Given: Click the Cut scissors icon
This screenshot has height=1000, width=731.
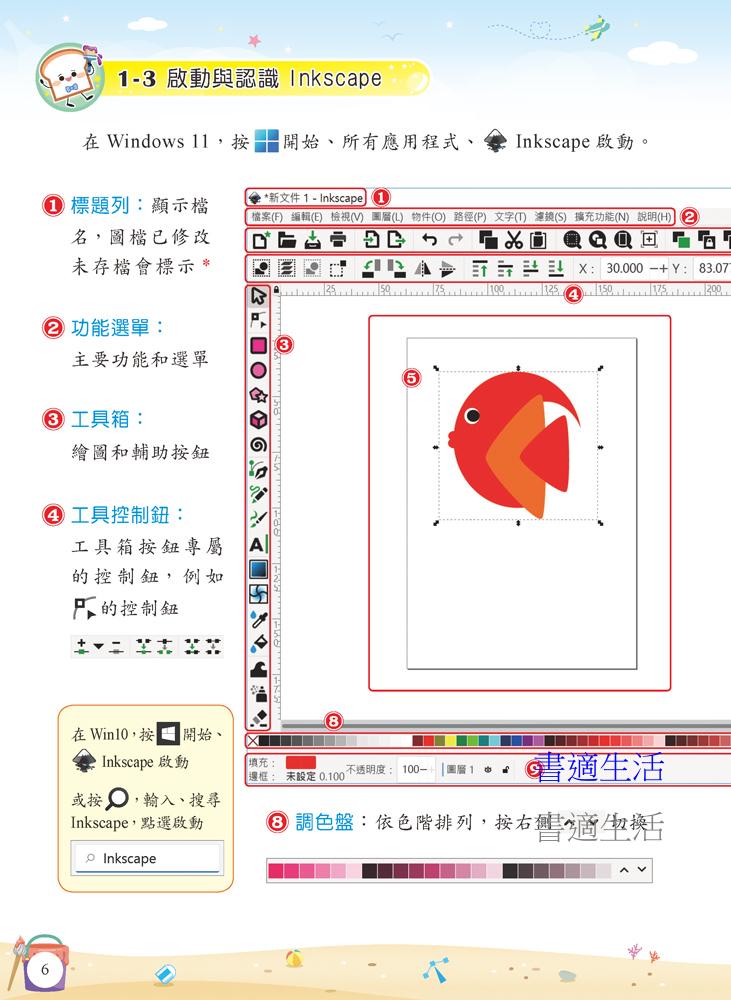Looking at the screenshot, I should tap(513, 240).
